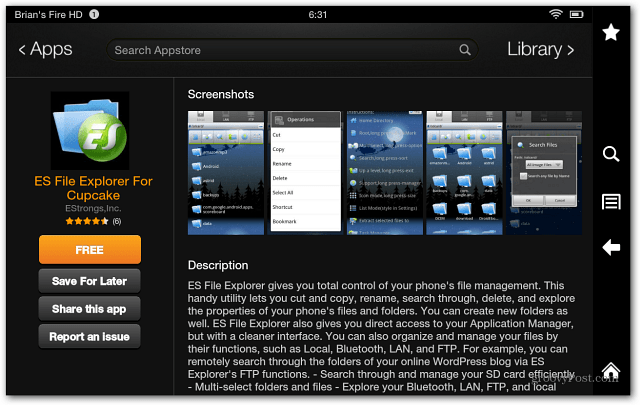Go back to Apps
The width and height of the screenshot is (640, 405).
coord(45,49)
